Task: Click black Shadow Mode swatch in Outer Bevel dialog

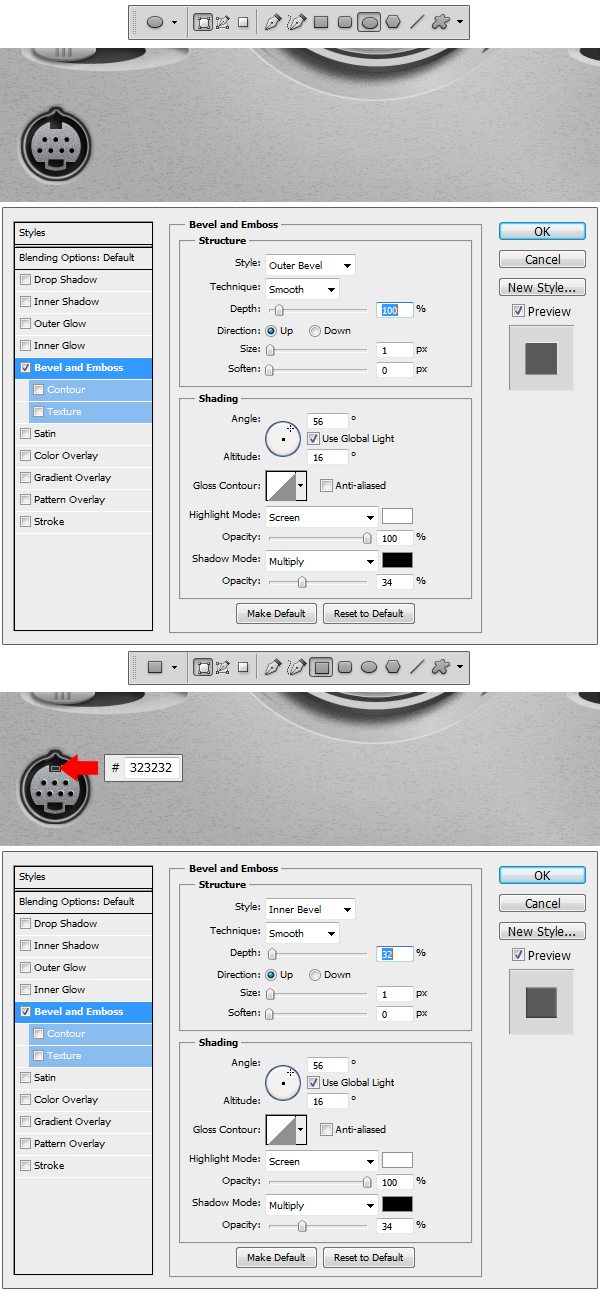Action: (x=397, y=561)
